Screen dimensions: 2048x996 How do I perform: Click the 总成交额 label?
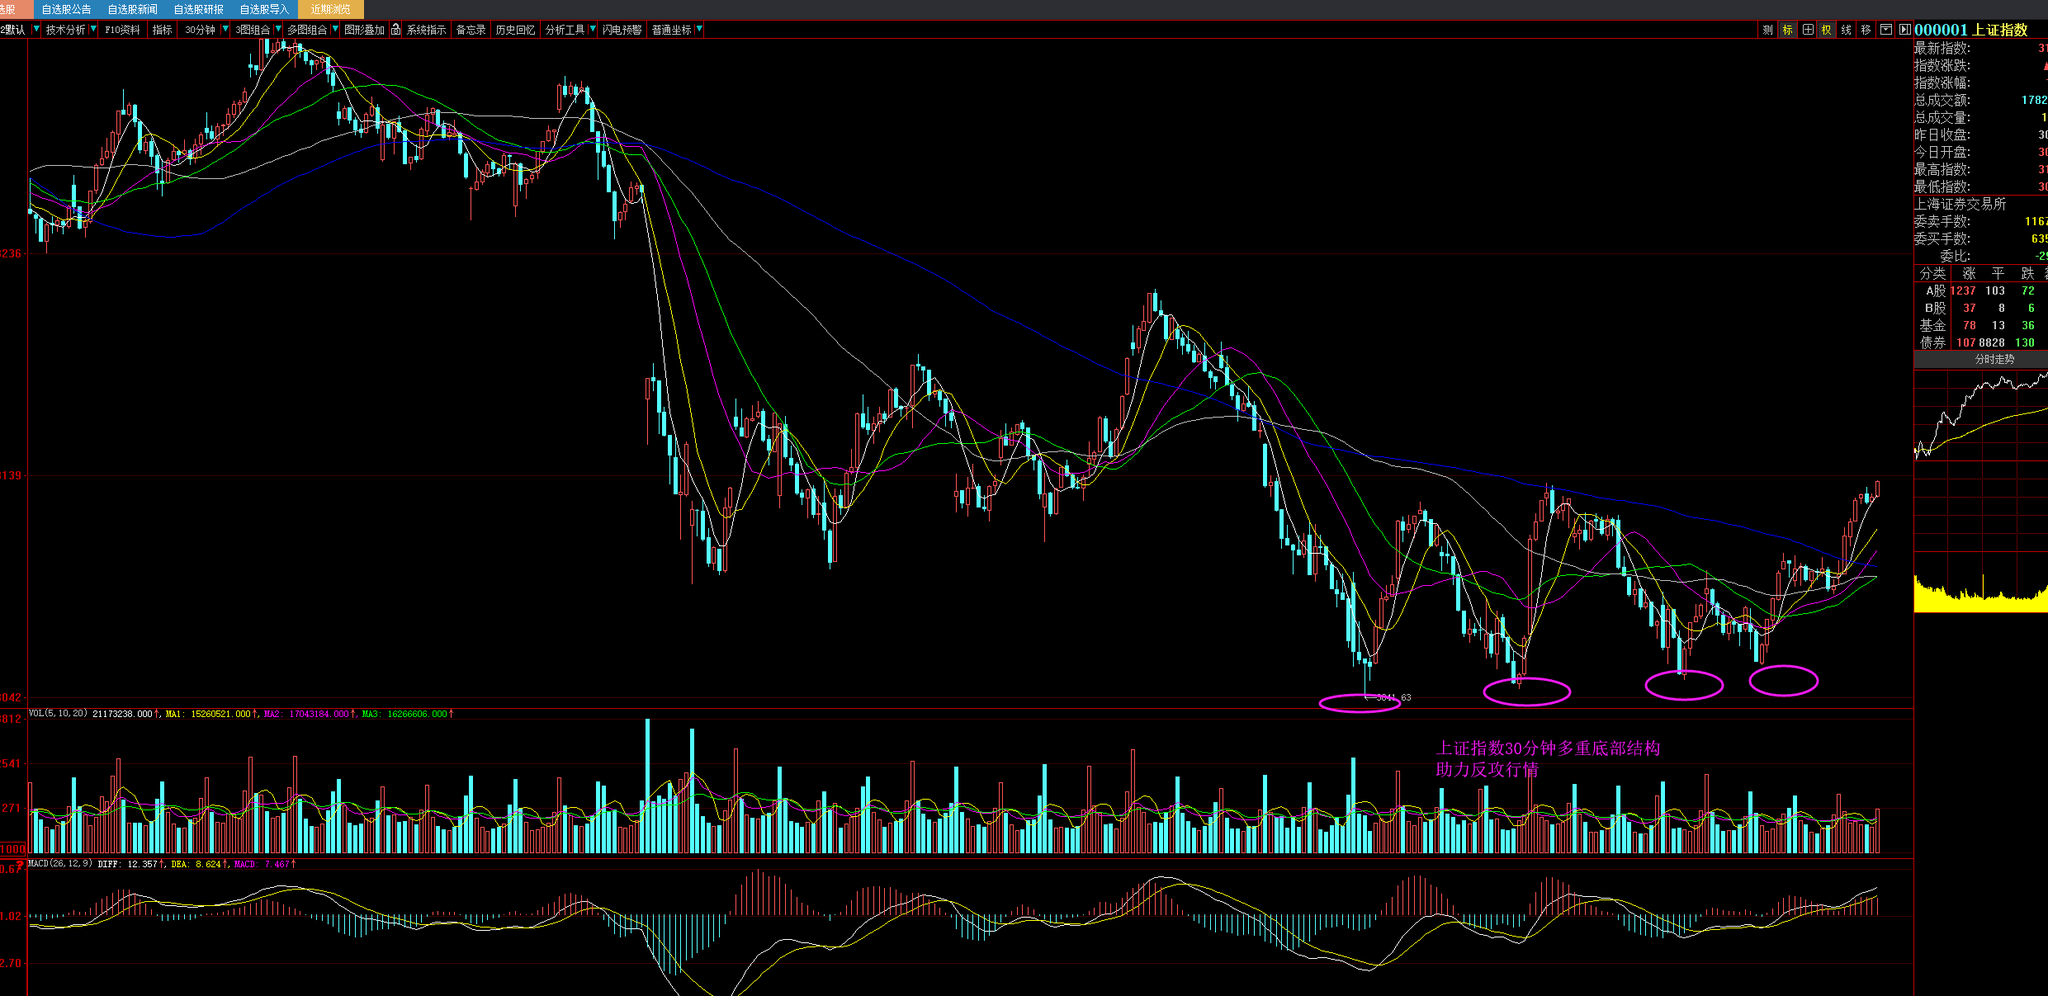(x=1942, y=100)
